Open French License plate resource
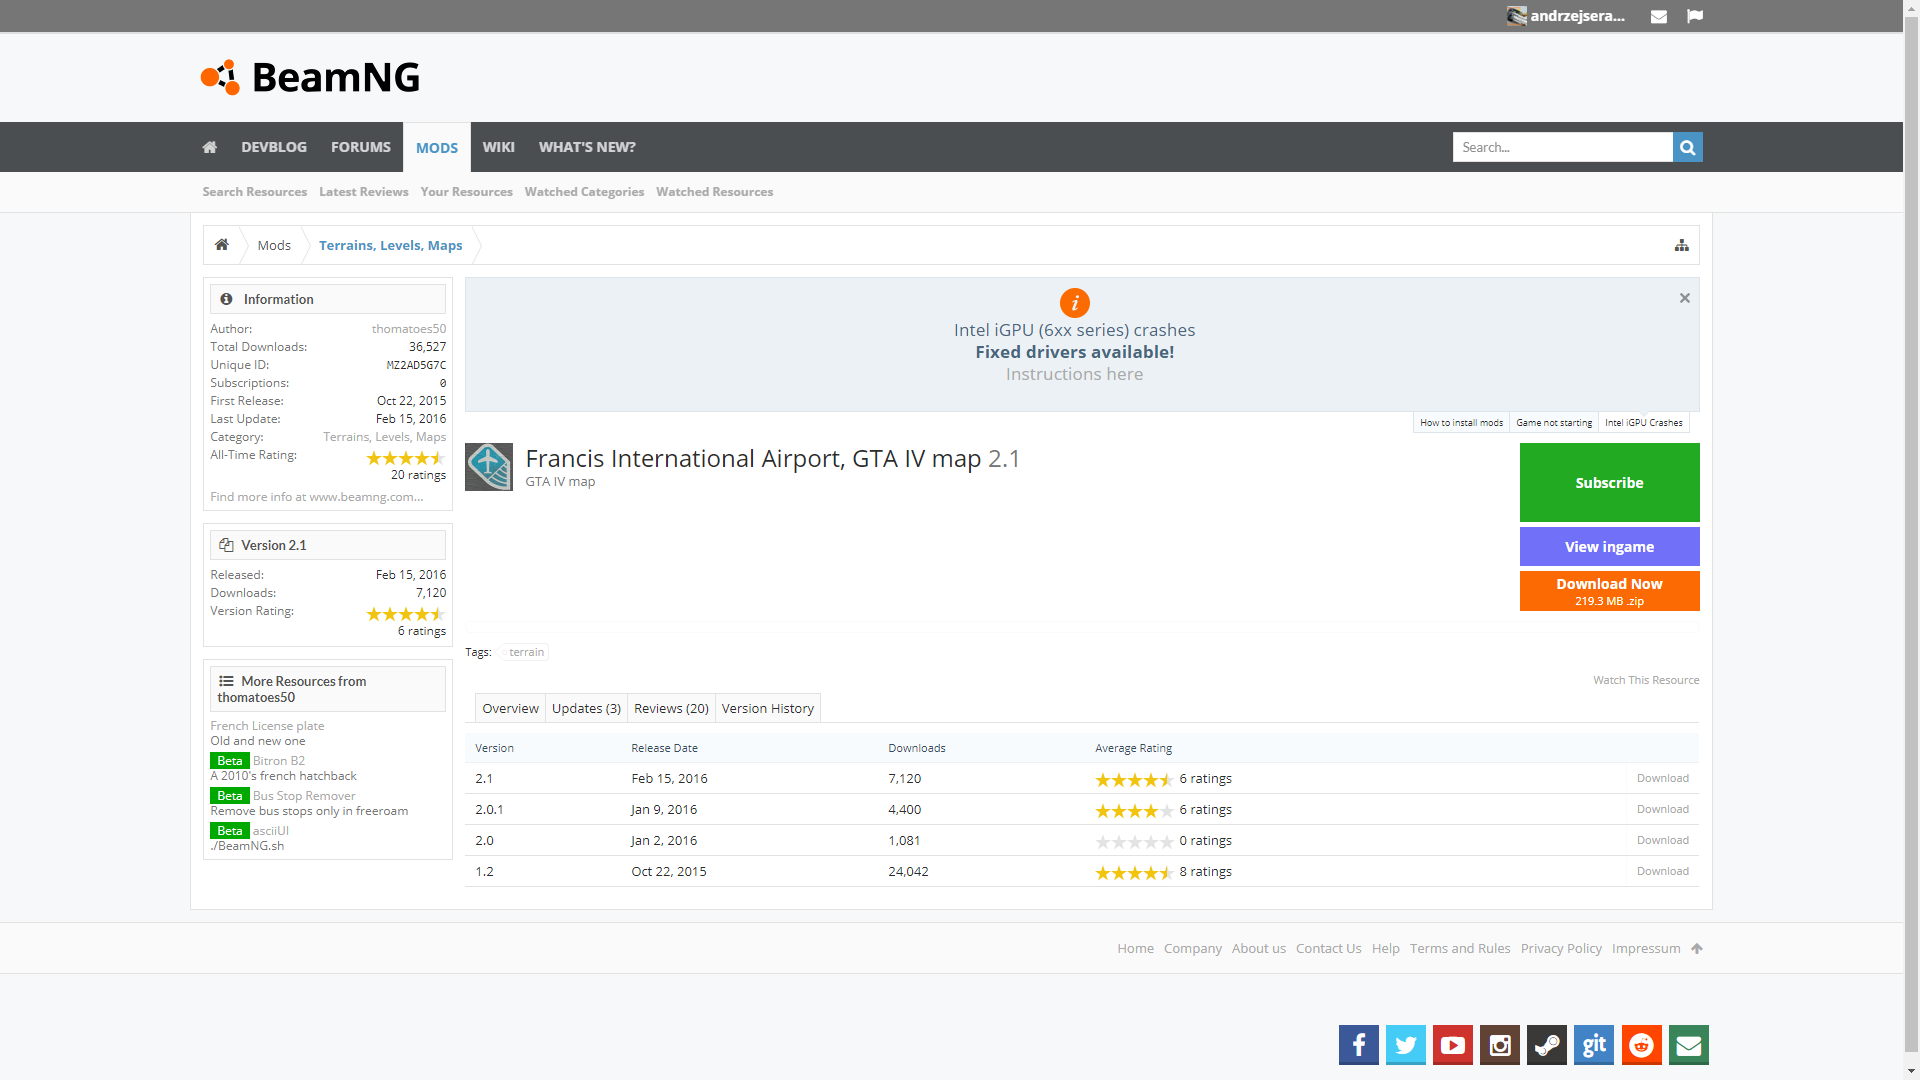The height and width of the screenshot is (1080, 1920). click(267, 726)
